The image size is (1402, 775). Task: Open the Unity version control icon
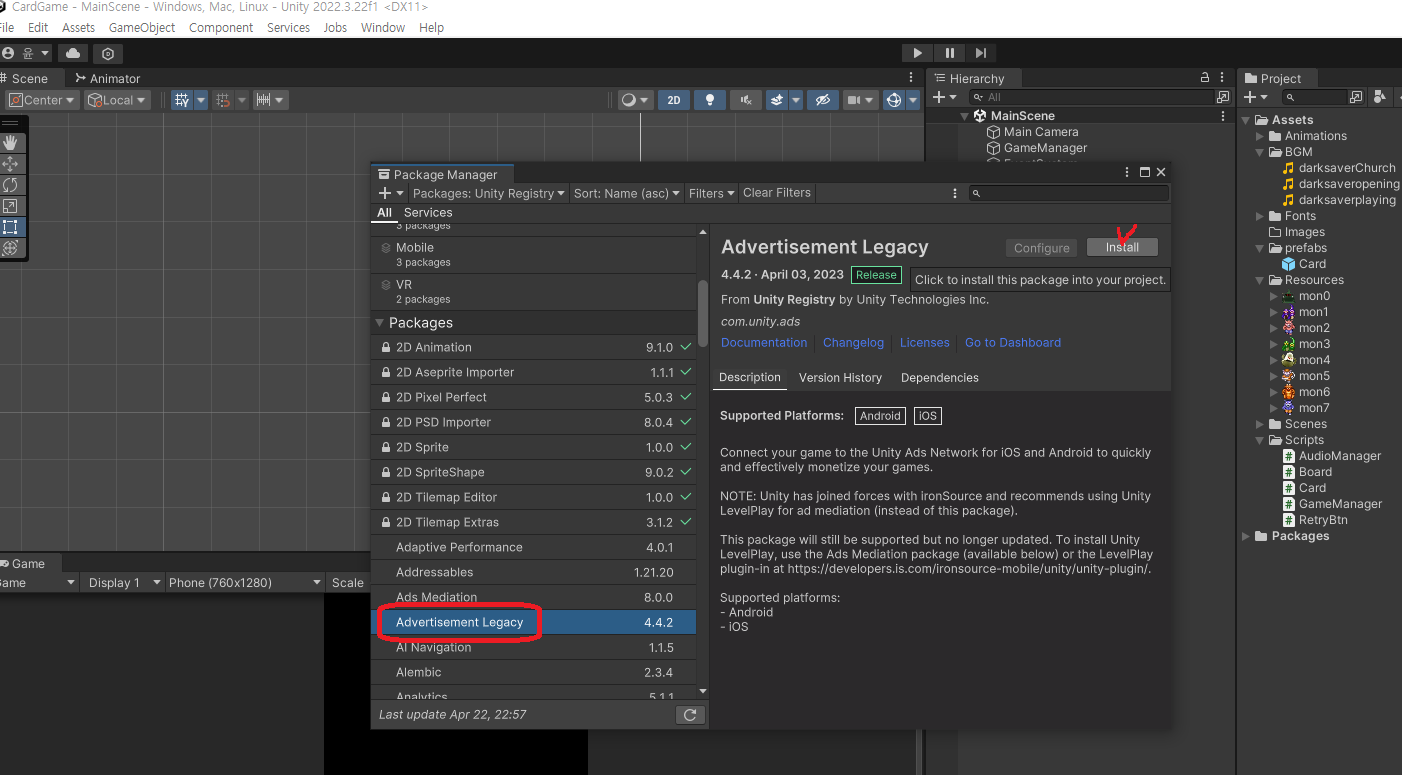click(108, 53)
